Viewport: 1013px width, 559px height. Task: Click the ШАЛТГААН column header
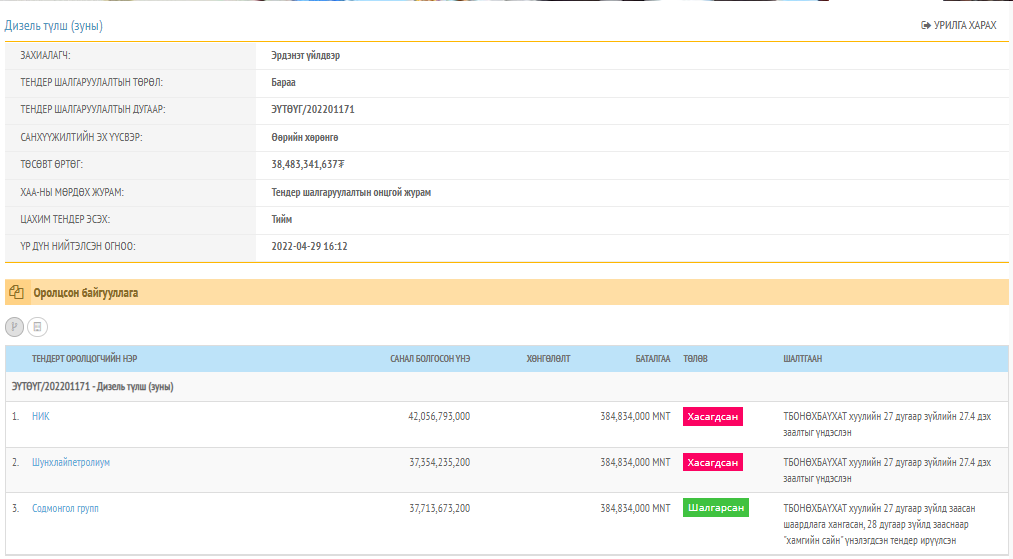(x=803, y=359)
